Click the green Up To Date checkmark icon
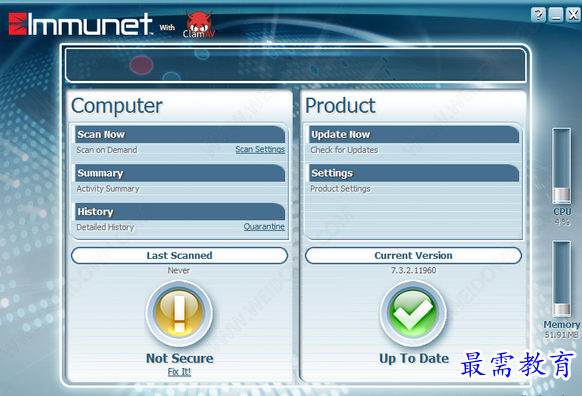Screen dimensions: 582x396 coord(413,314)
